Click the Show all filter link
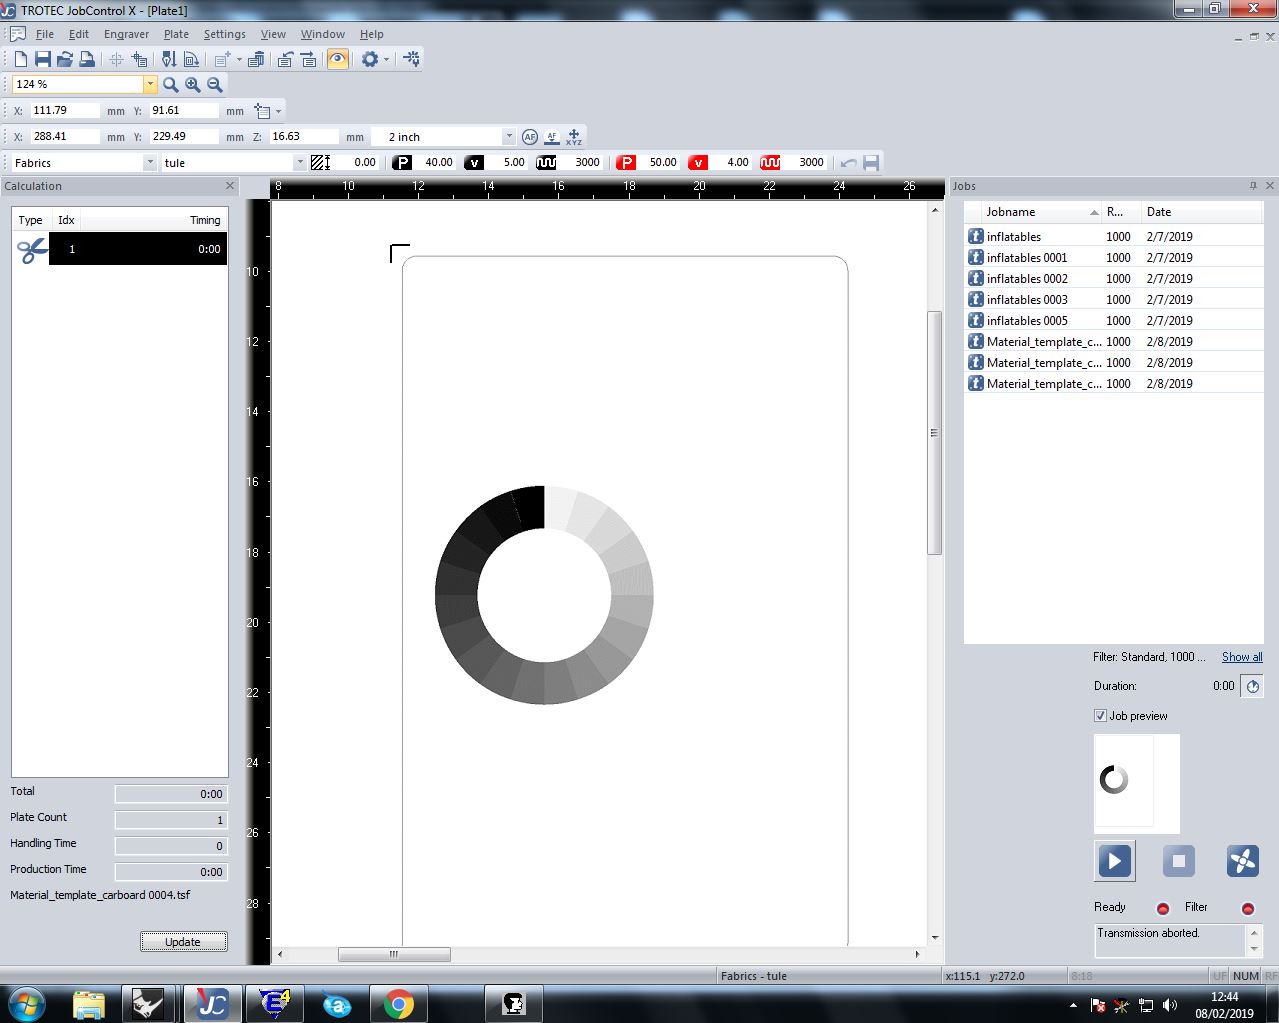 tap(1242, 657)
